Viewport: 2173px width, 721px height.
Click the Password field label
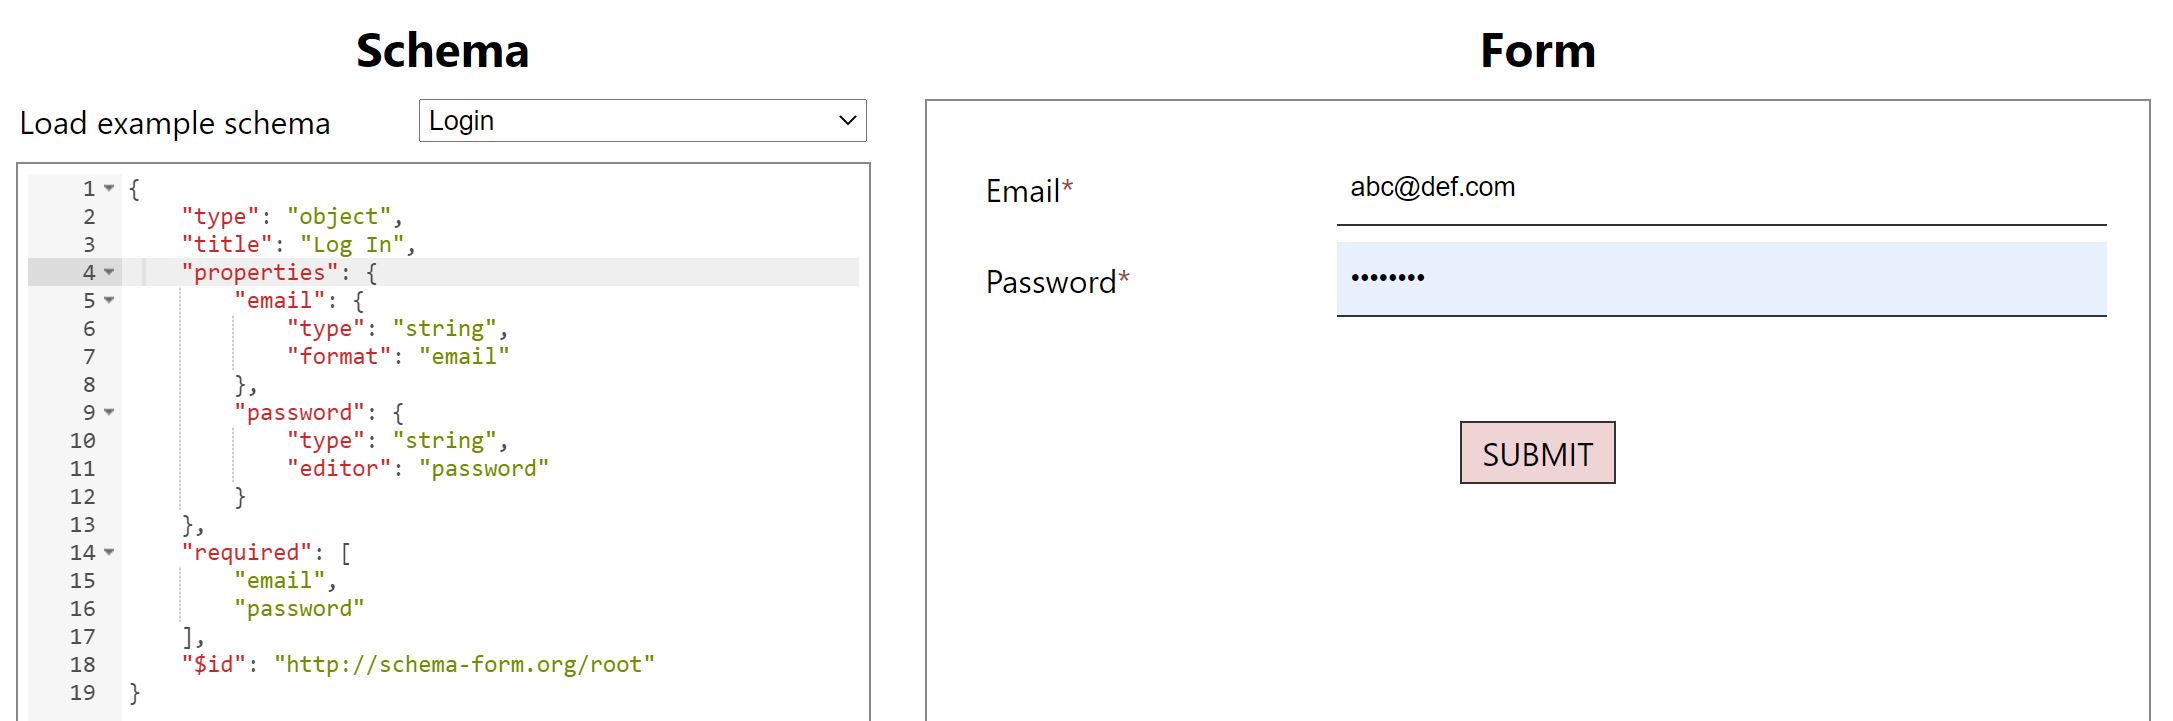(x=1050, y=282)
